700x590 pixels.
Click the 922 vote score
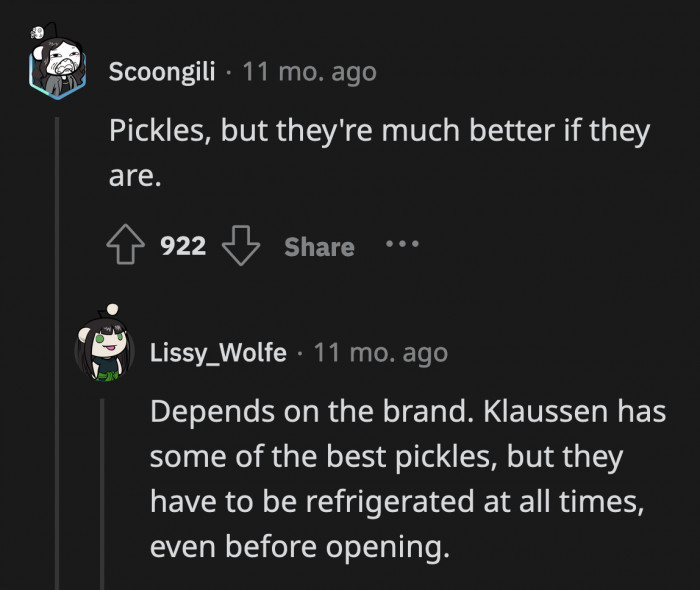click(x=183, y=246)
